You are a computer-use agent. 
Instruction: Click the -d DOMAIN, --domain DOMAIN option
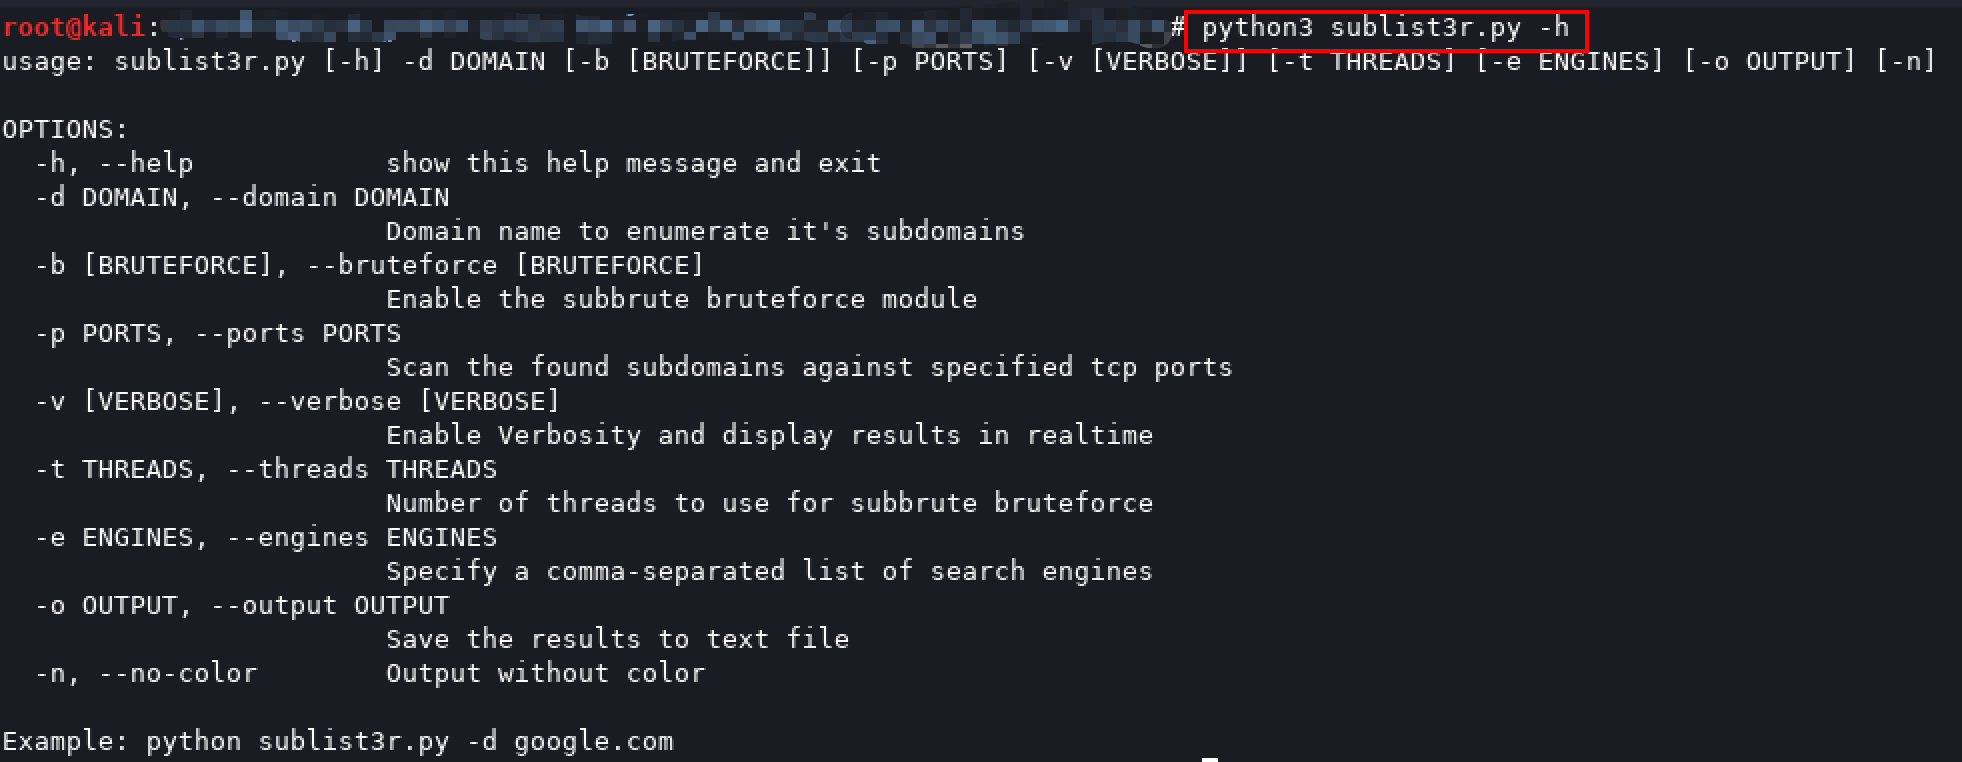(242, 197)
